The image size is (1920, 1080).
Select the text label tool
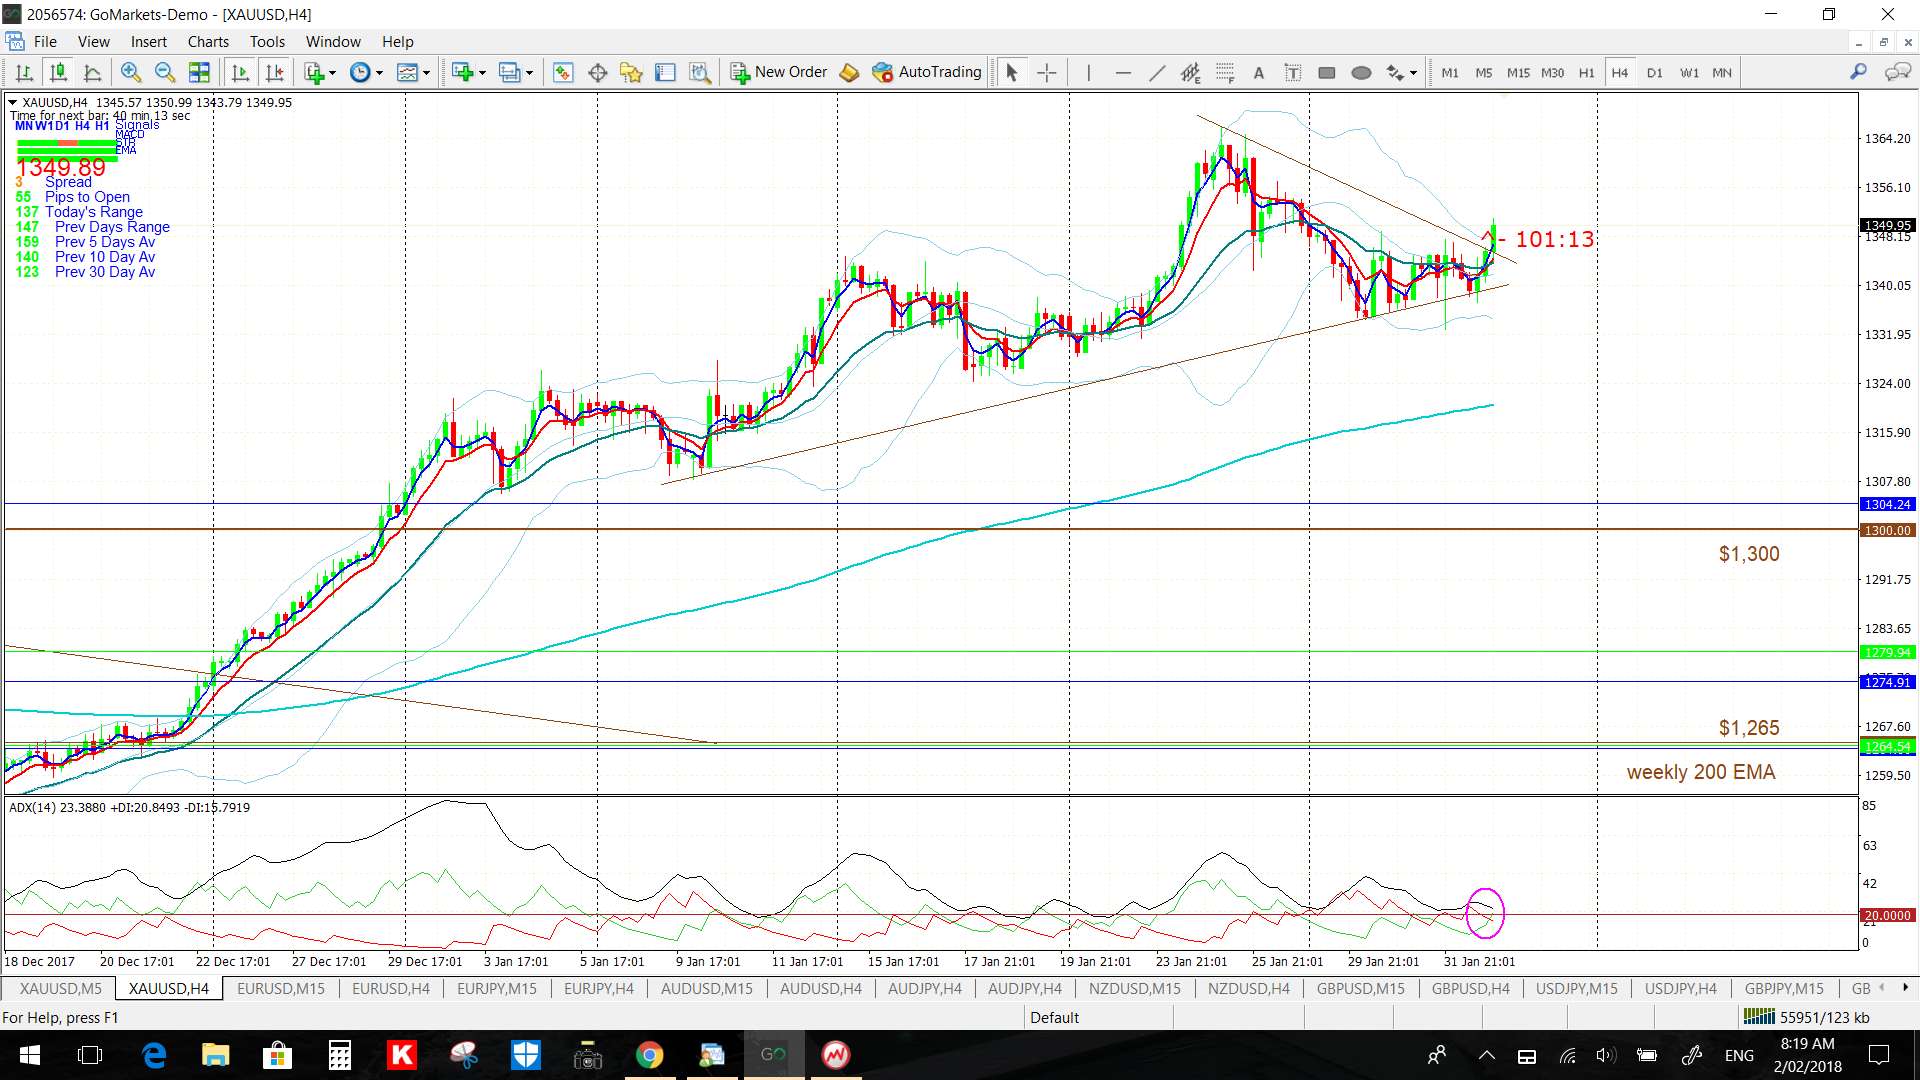1293,72
